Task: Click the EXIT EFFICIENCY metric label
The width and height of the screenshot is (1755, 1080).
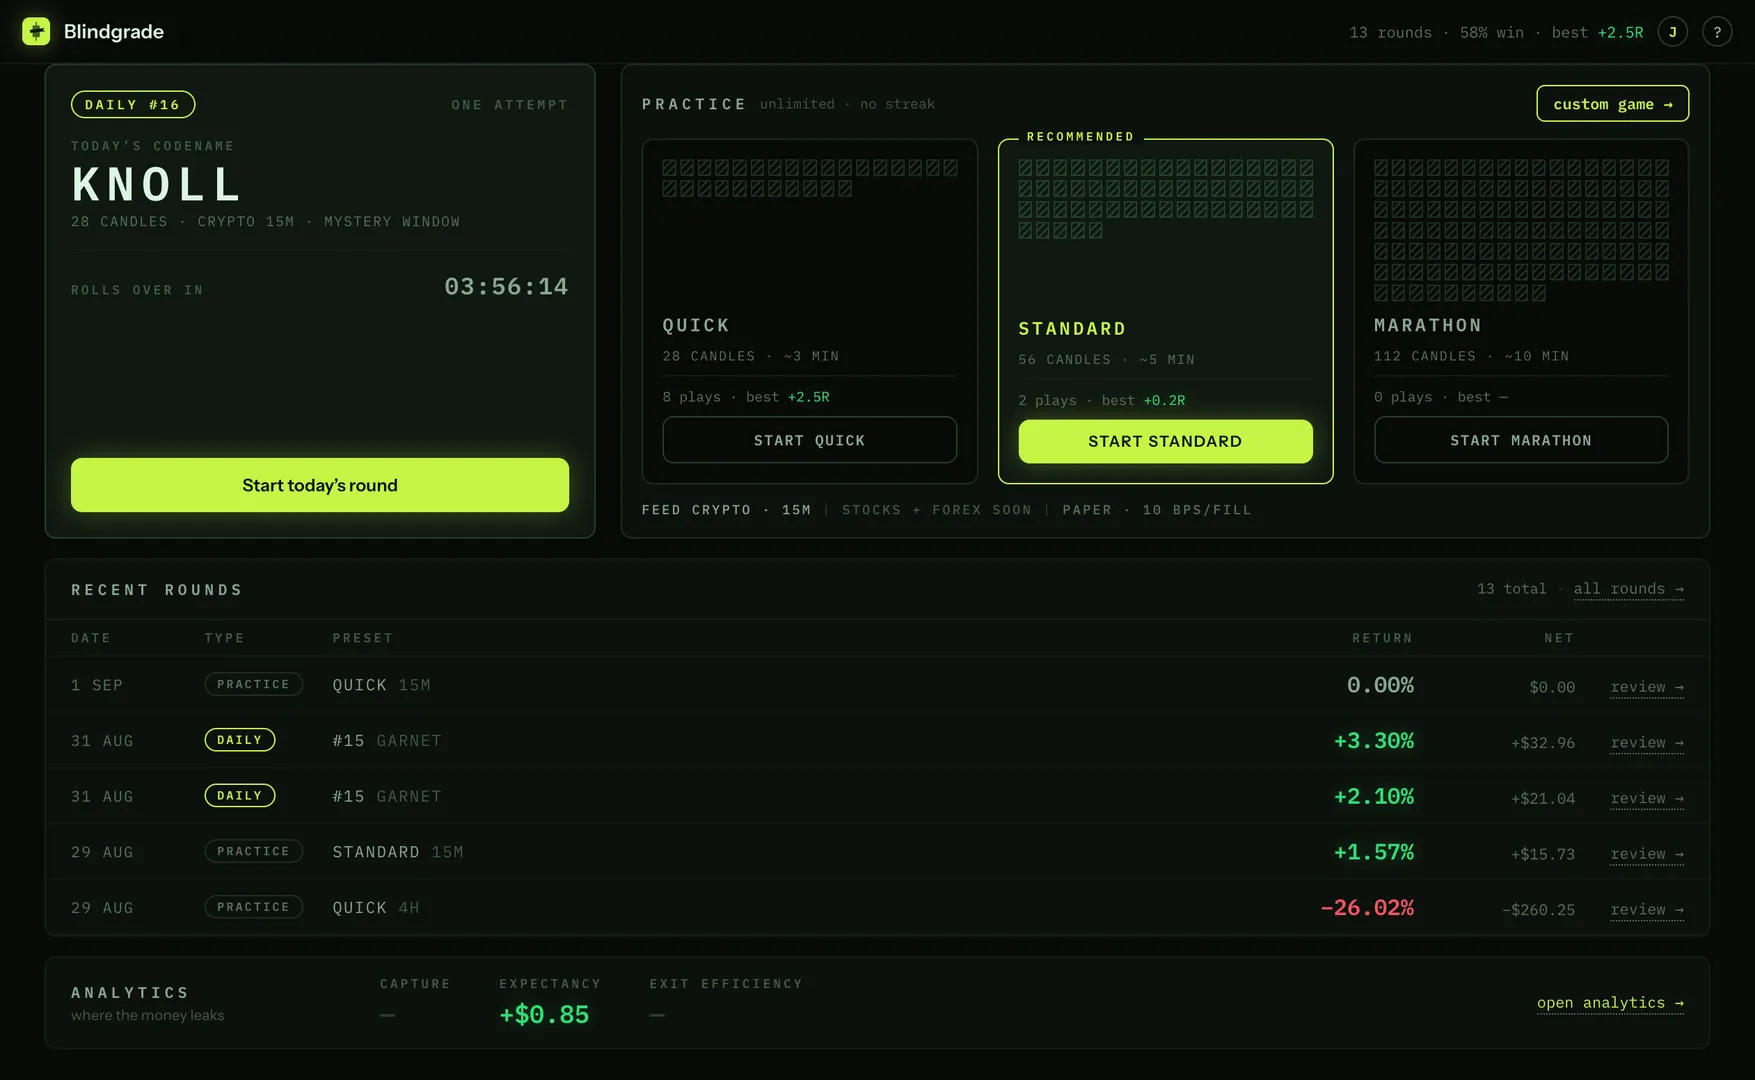Action: 726,984
